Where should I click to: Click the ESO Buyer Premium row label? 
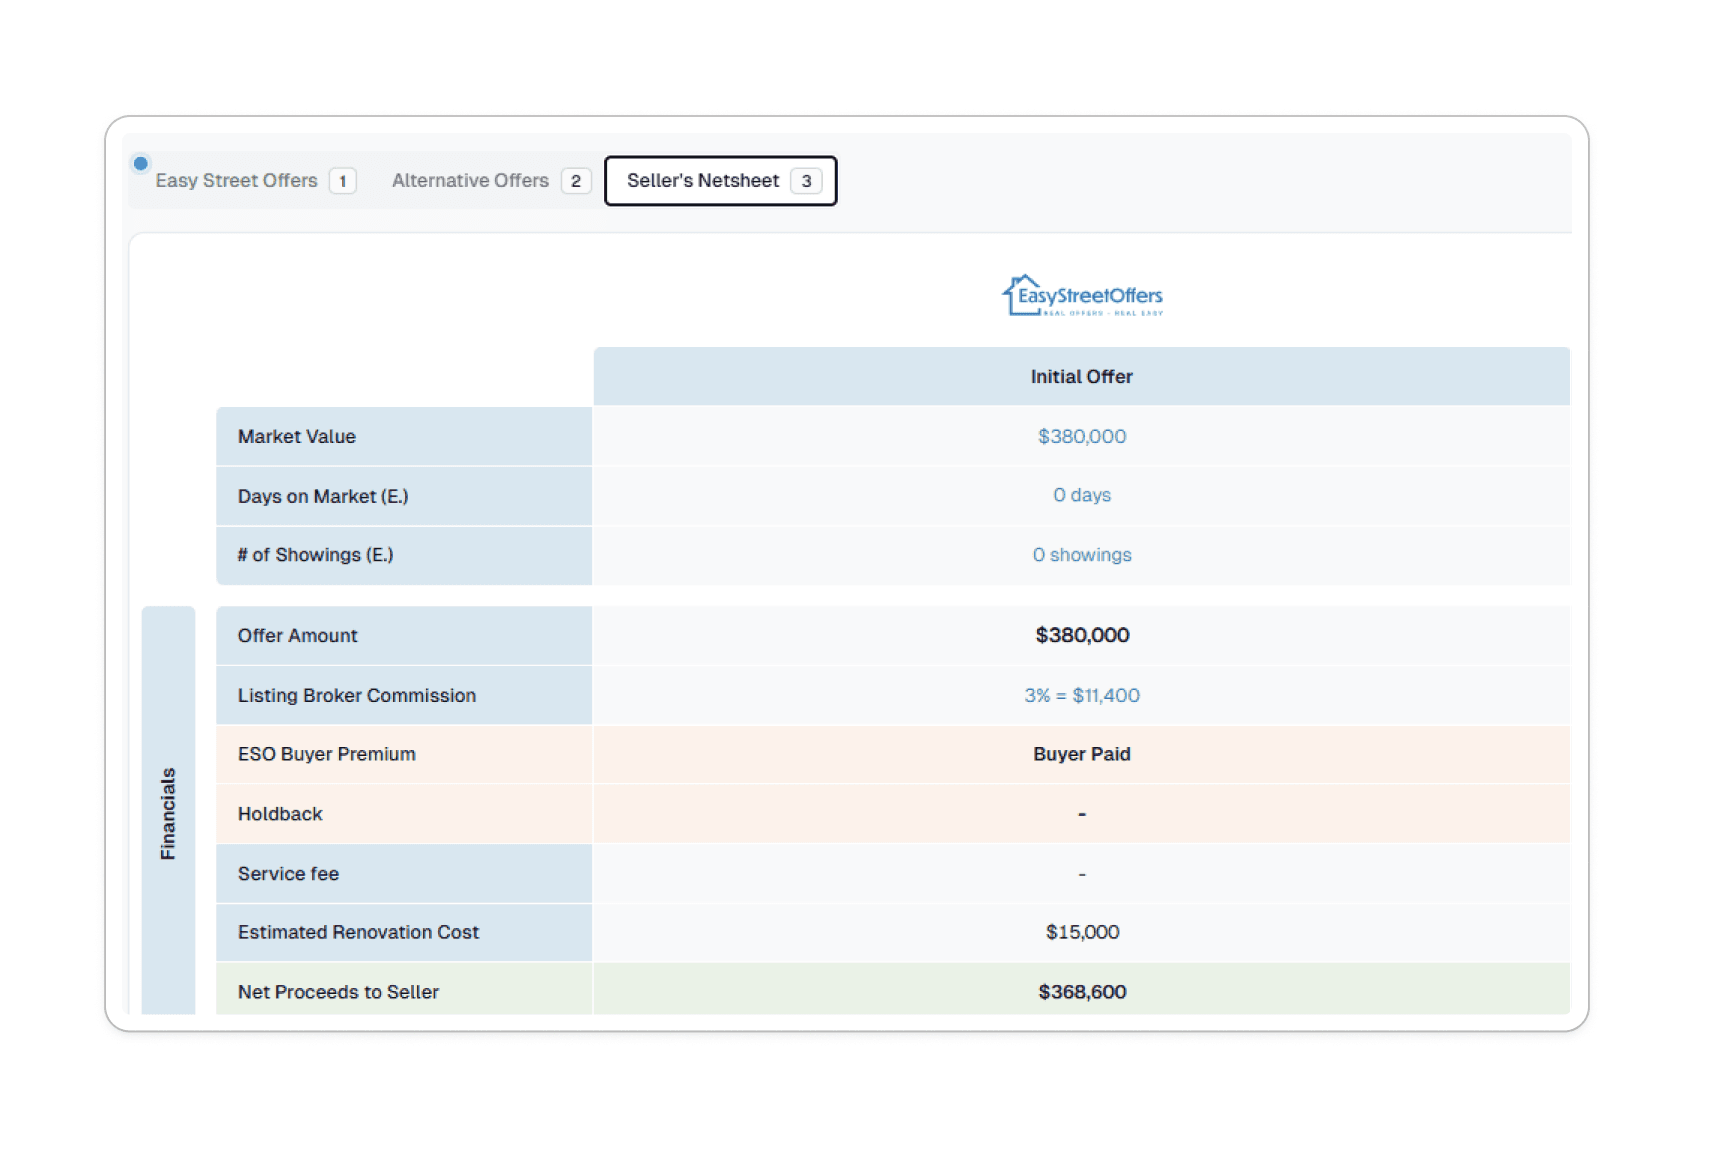326,754
